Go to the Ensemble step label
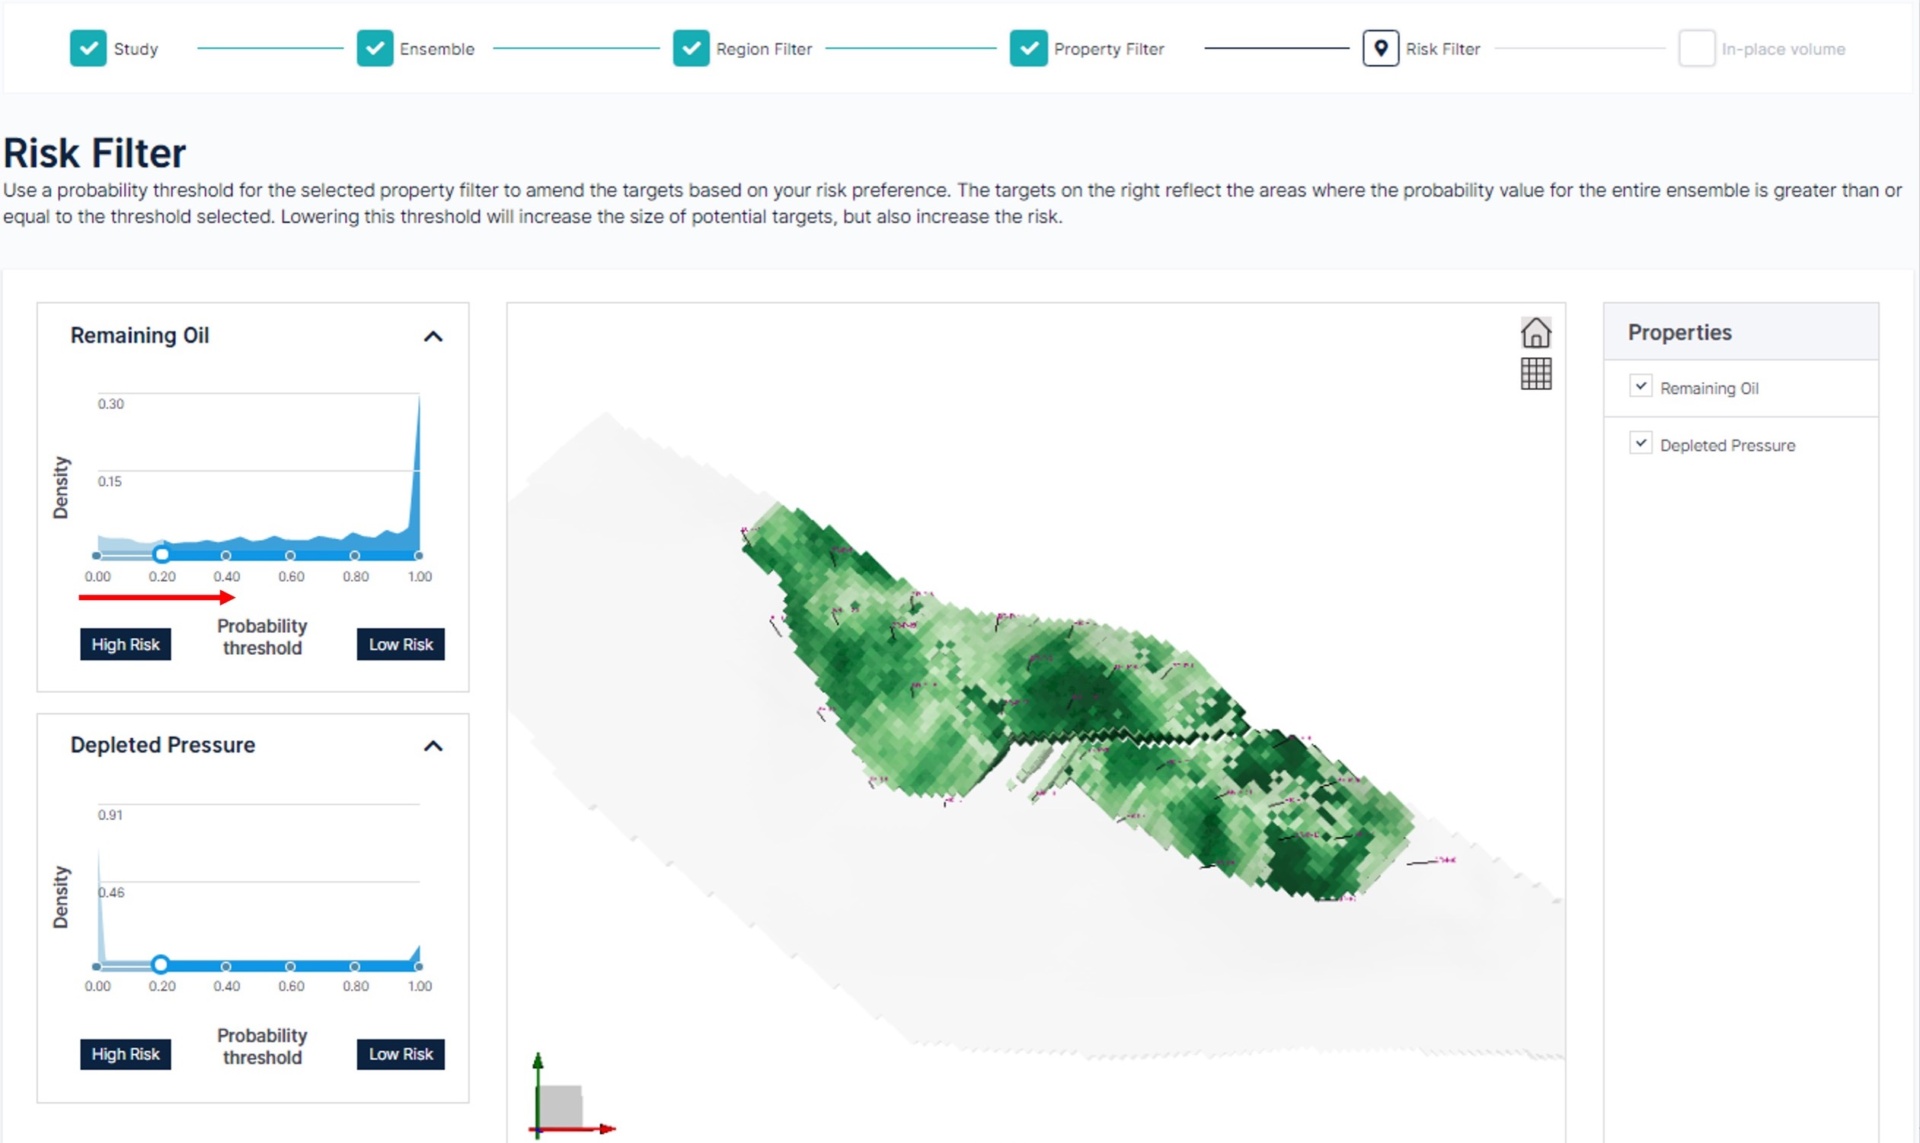Viewport: 1920px width, 1143px height. (436, 49)
